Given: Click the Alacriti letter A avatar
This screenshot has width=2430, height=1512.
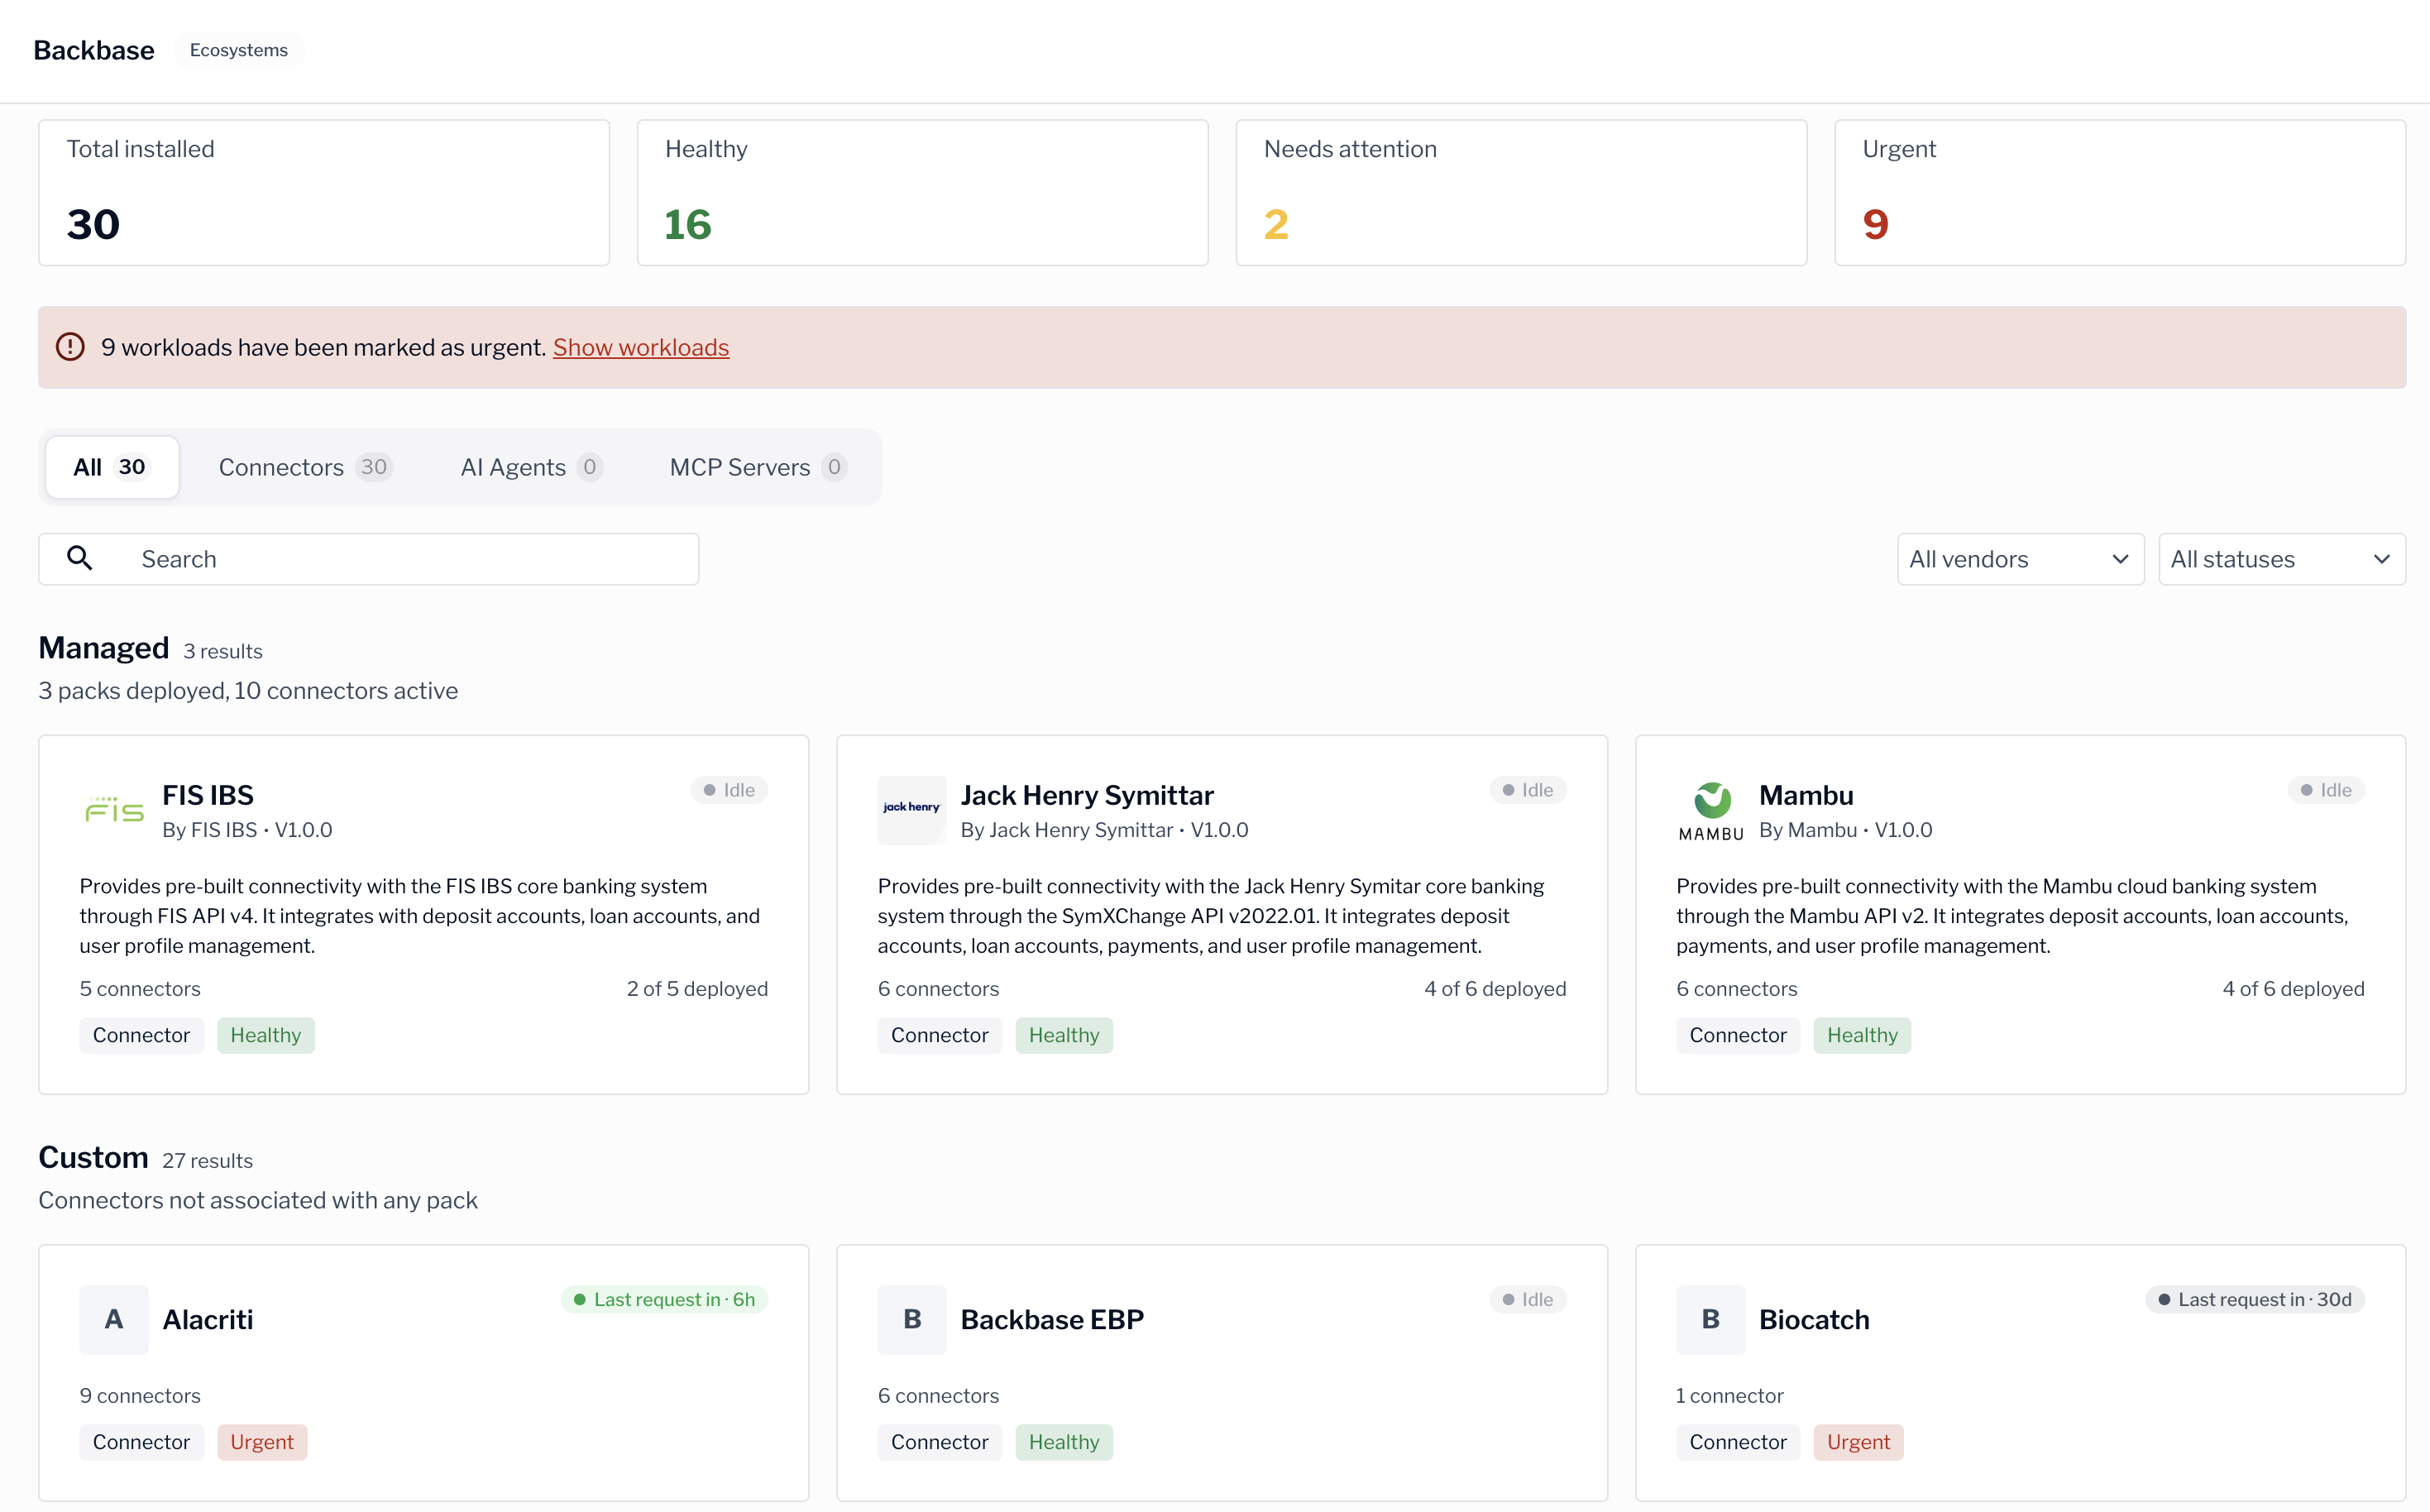Looking at the screenshot, I should [114, 1319].
